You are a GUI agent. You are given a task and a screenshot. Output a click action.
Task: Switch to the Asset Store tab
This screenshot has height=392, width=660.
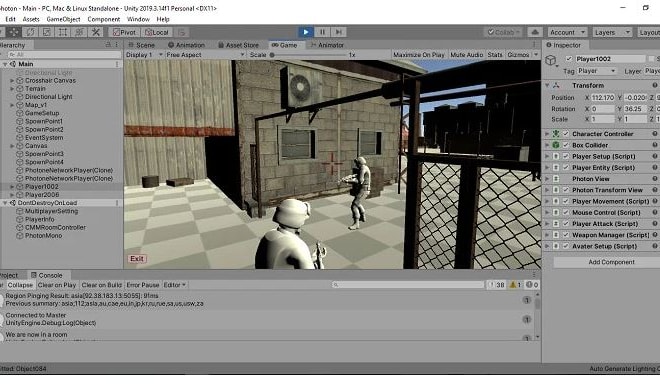coord(238,45)
